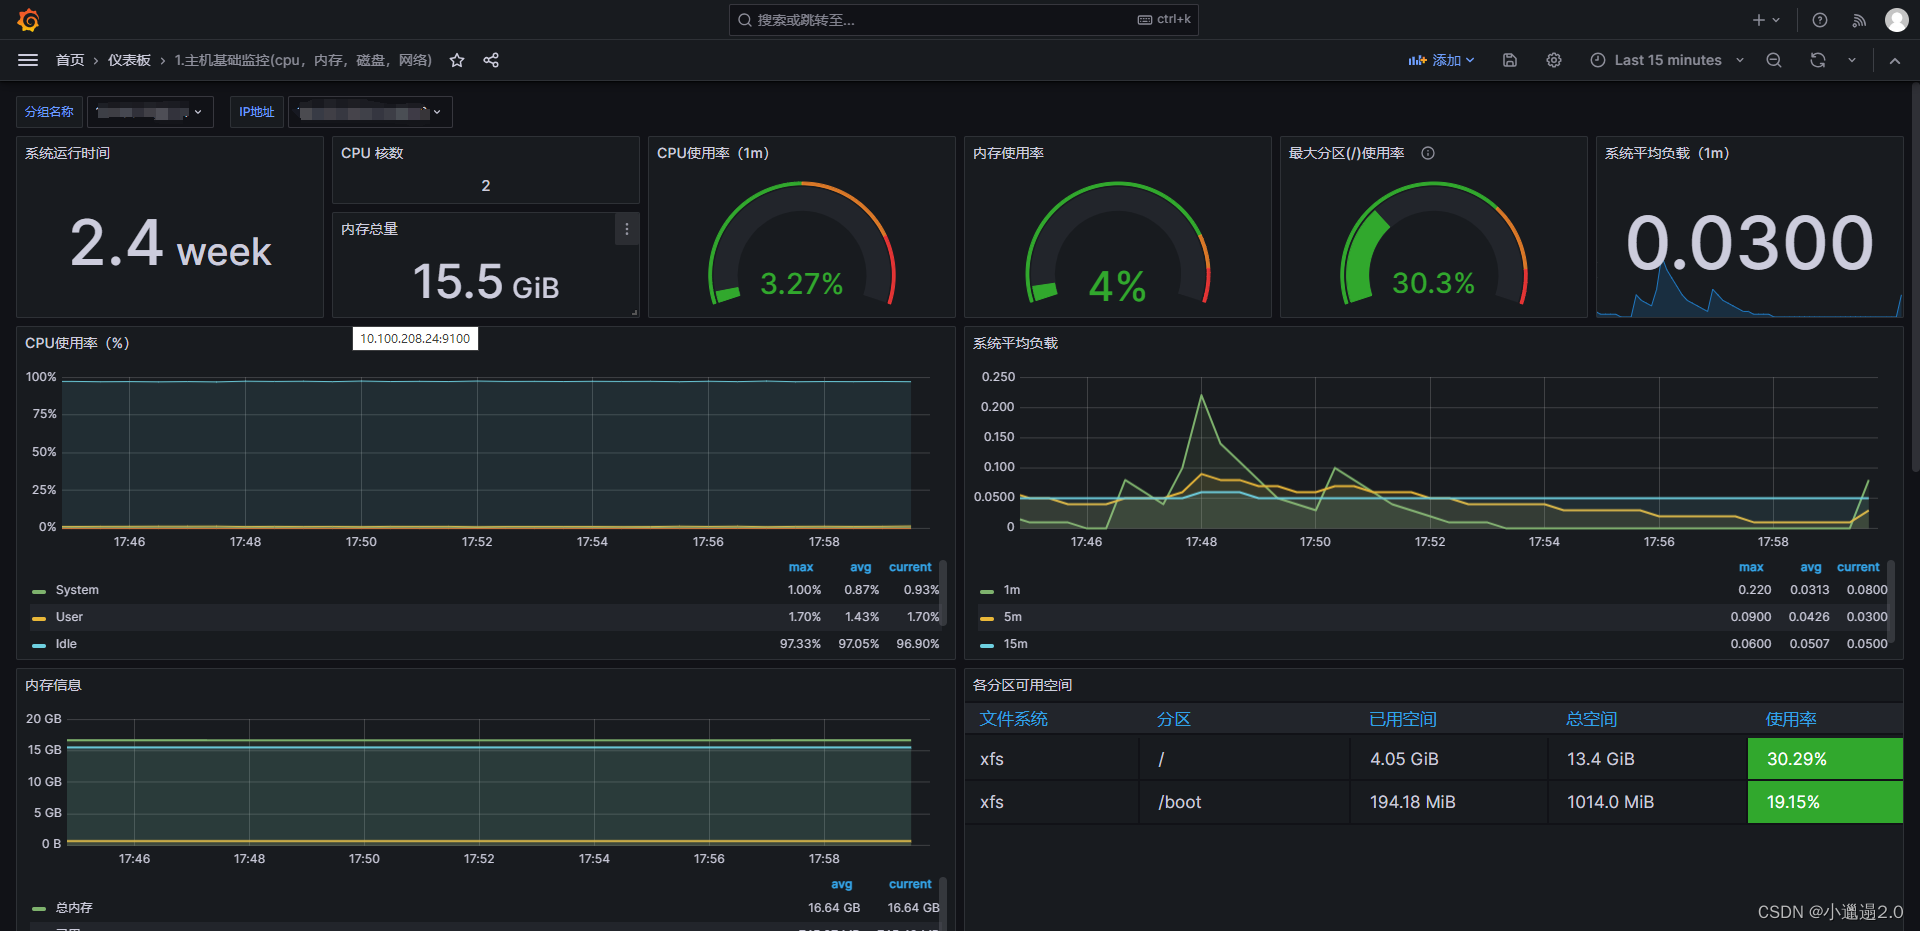
Task: Toggle System series in CPU legend
Action: 77,590
